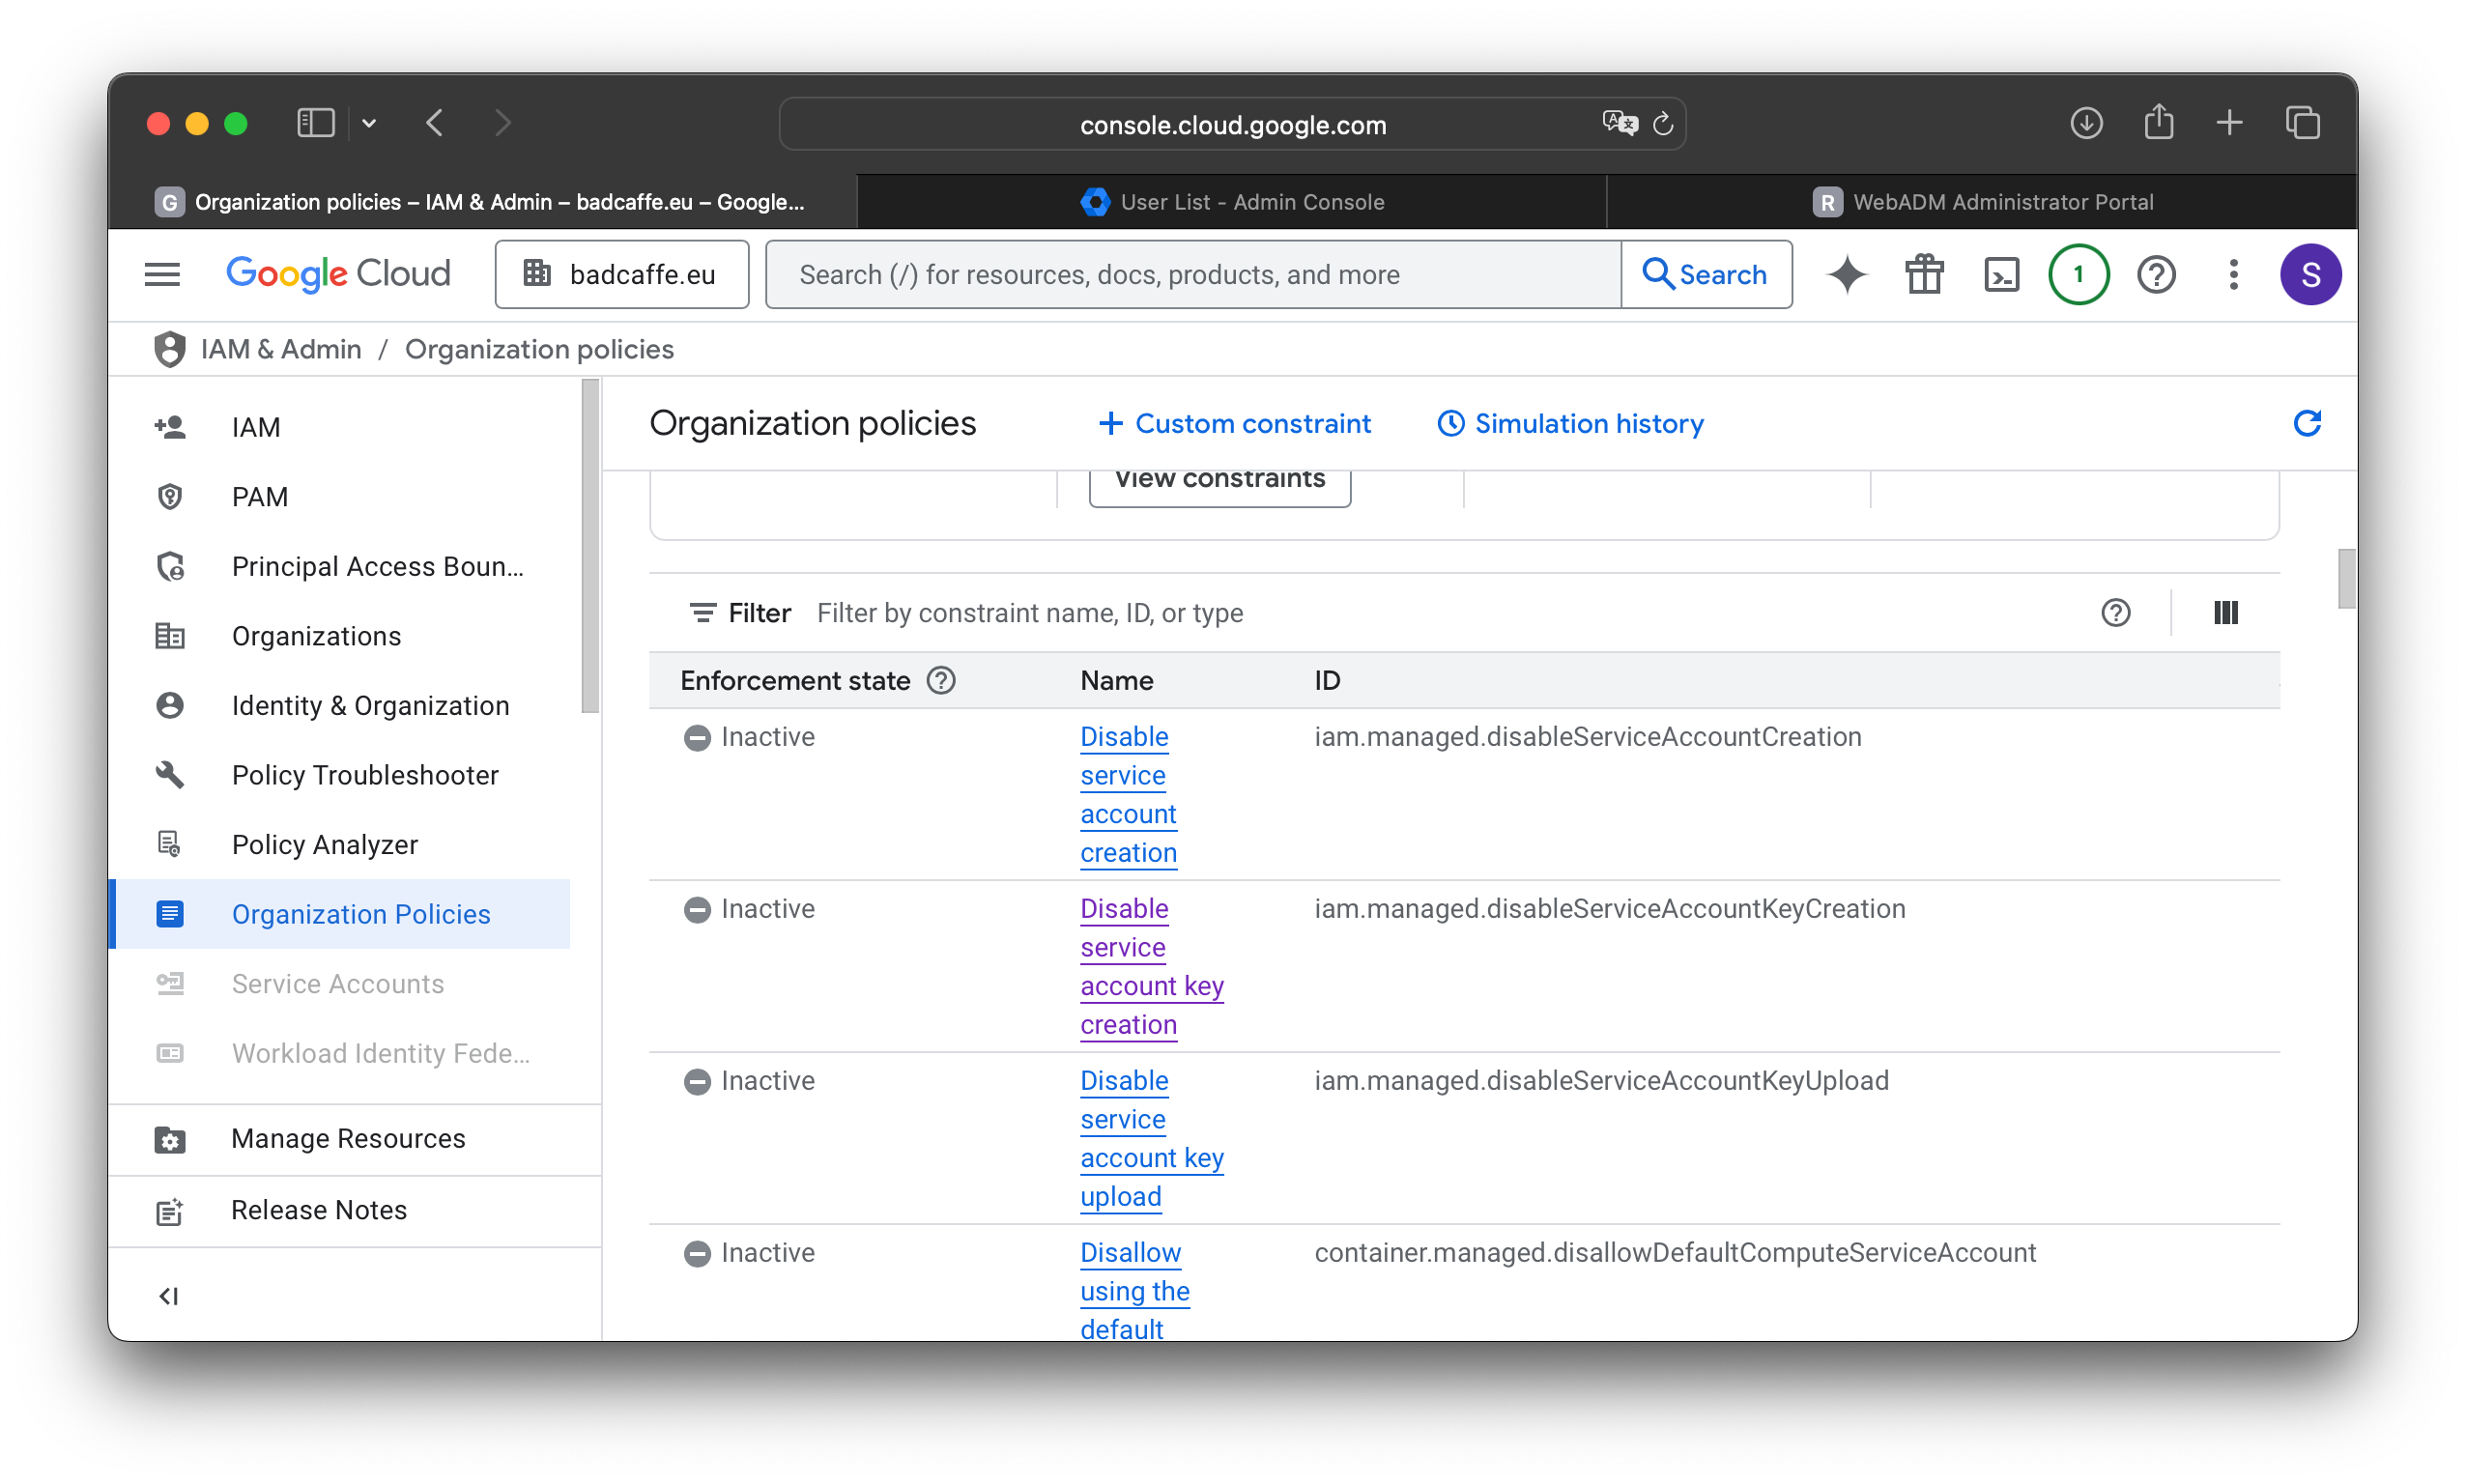
Task: Show Safari tab overview icon
Action: (2302, 123)
